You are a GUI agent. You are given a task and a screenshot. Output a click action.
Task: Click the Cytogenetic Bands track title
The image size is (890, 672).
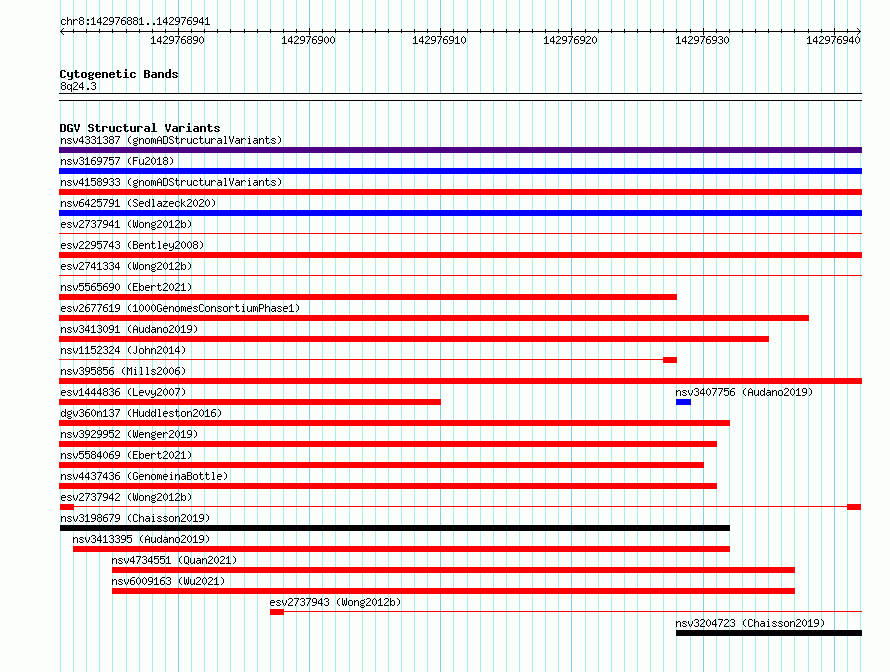(x=119, y=74)
